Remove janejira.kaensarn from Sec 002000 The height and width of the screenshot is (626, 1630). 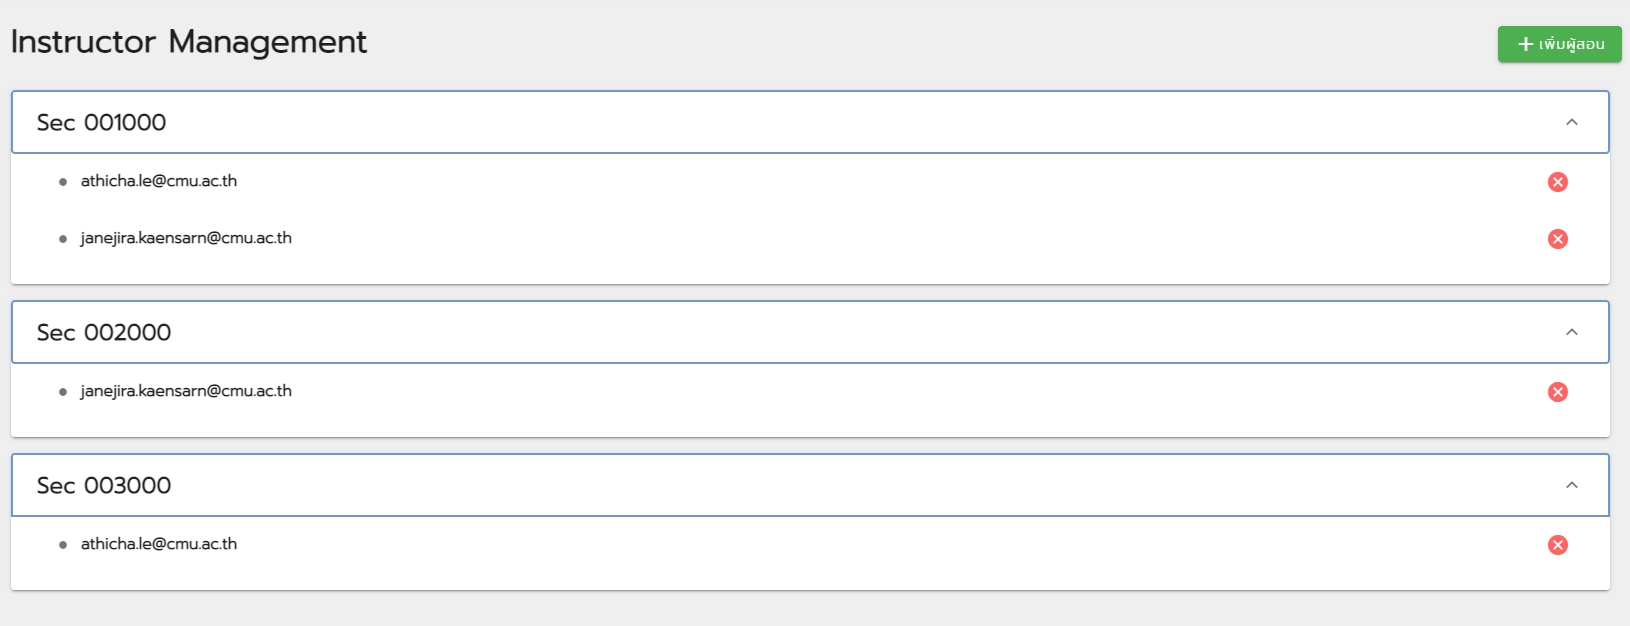tap(1557, 392)
